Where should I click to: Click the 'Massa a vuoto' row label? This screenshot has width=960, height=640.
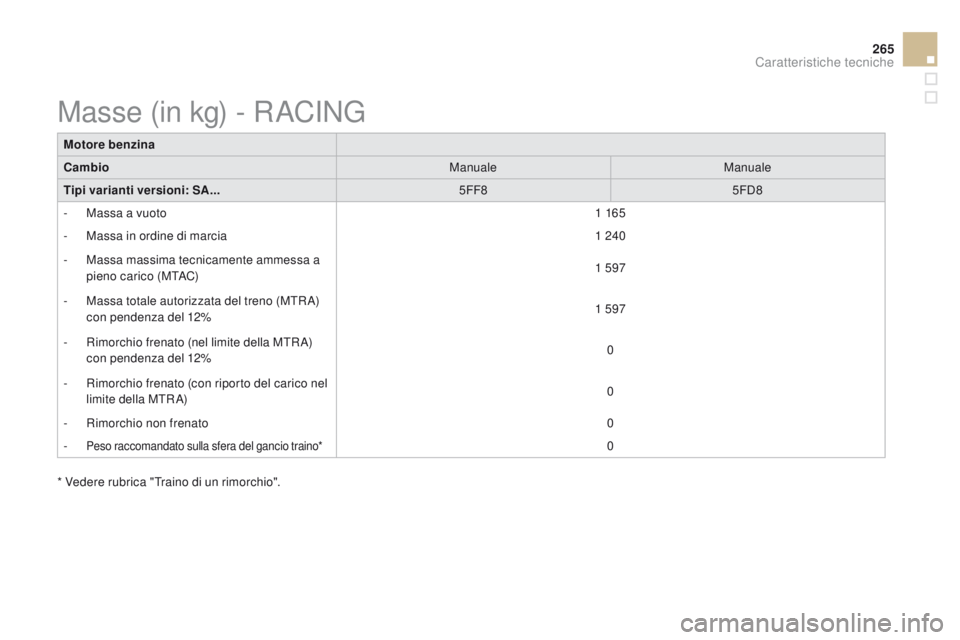point(126,213)
